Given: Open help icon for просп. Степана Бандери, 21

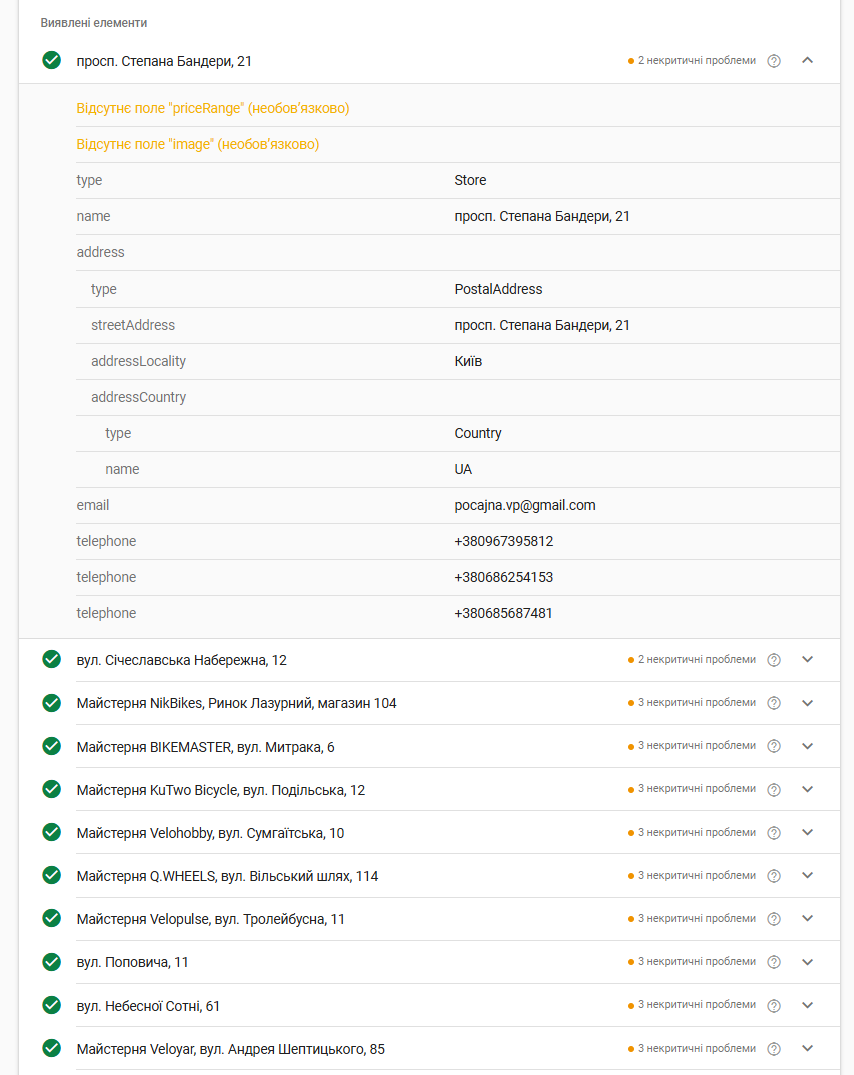Looking at the screenshot, I should pyautogui.click(x=774, y=61).
